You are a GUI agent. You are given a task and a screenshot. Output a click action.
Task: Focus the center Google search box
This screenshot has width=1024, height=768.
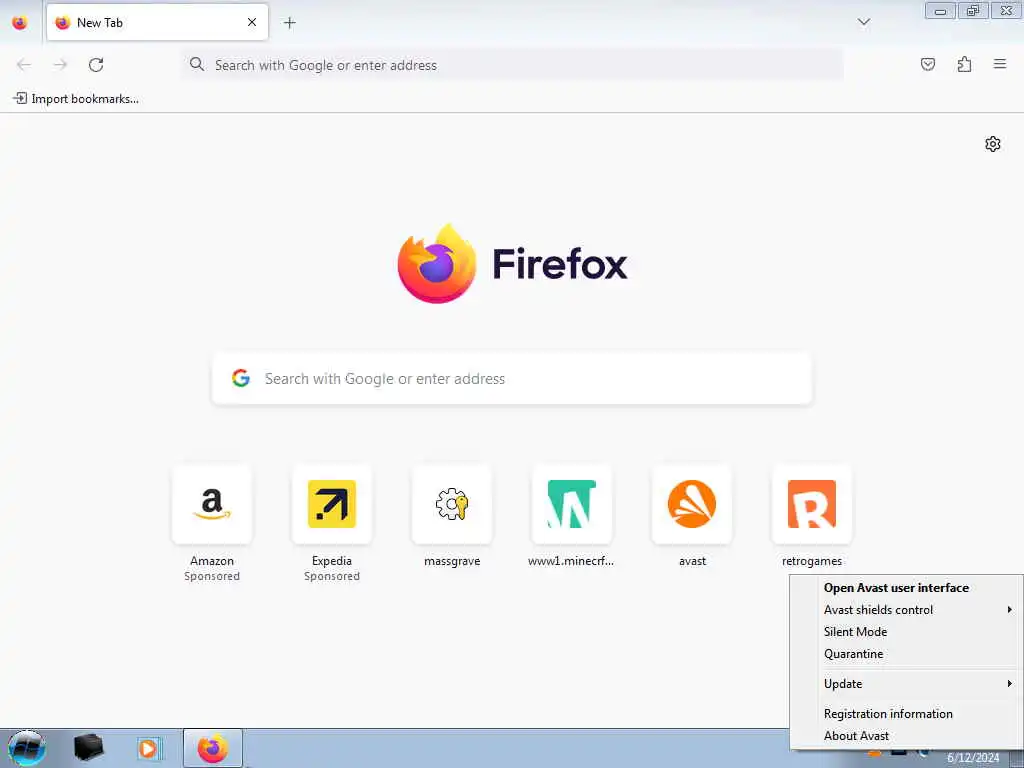[512, 379]
